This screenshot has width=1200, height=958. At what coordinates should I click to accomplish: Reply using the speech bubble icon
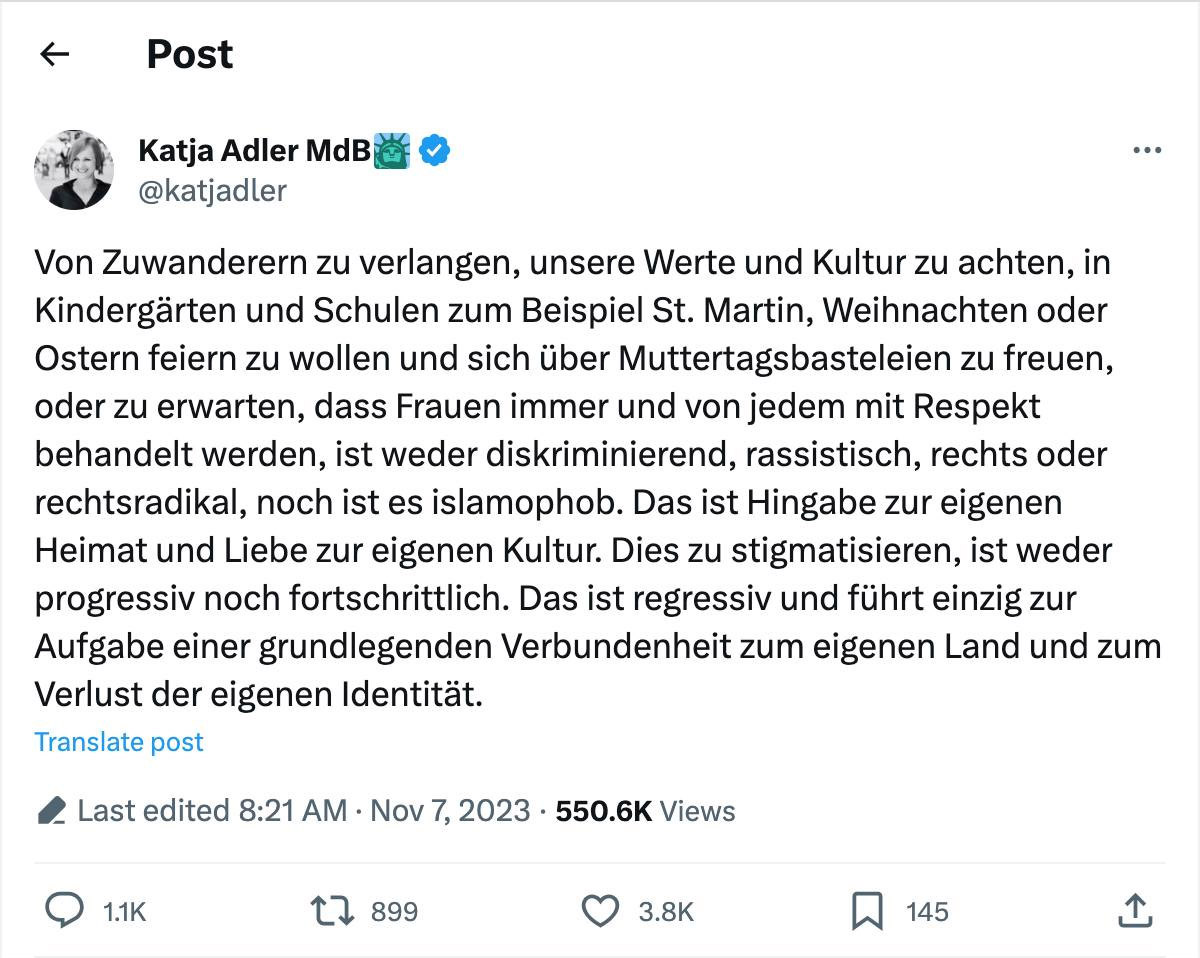tap(66, 911)
